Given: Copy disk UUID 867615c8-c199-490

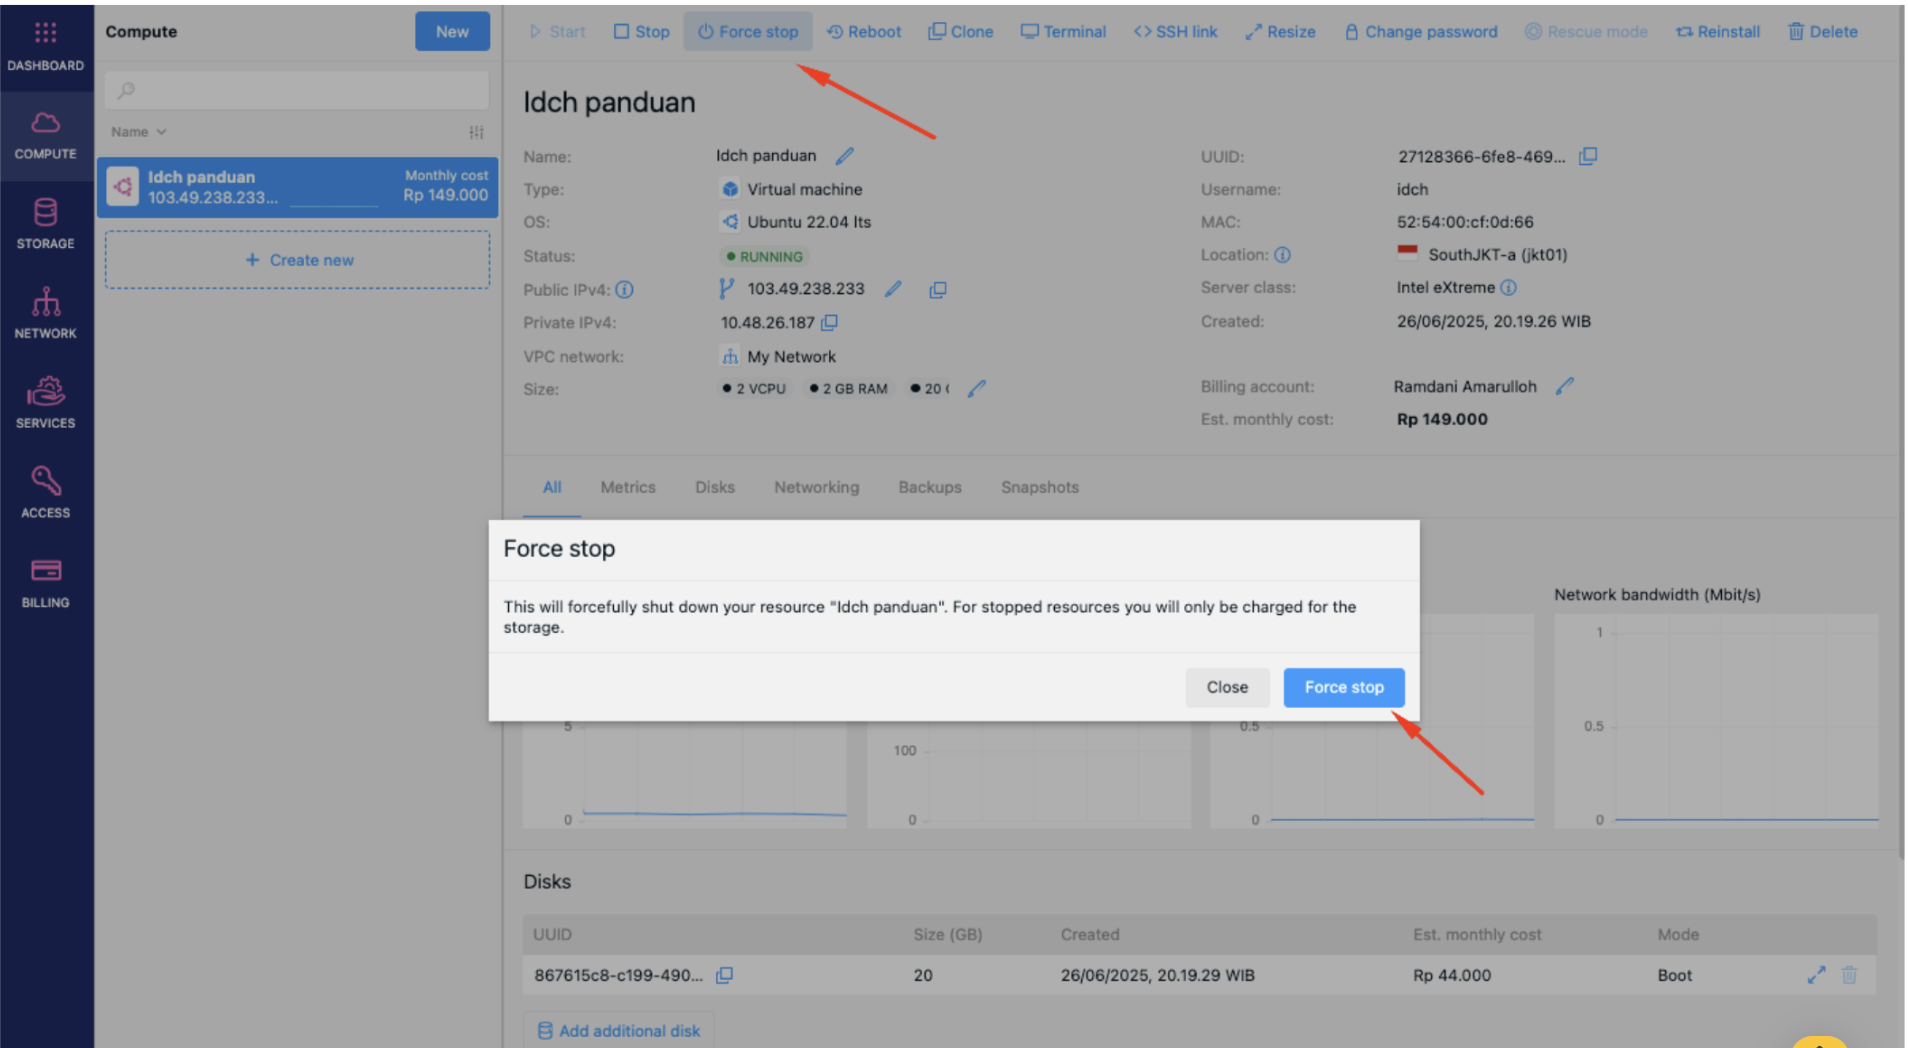Looking at the screenshot, I should pyautogui.click(x=724, y=976).
